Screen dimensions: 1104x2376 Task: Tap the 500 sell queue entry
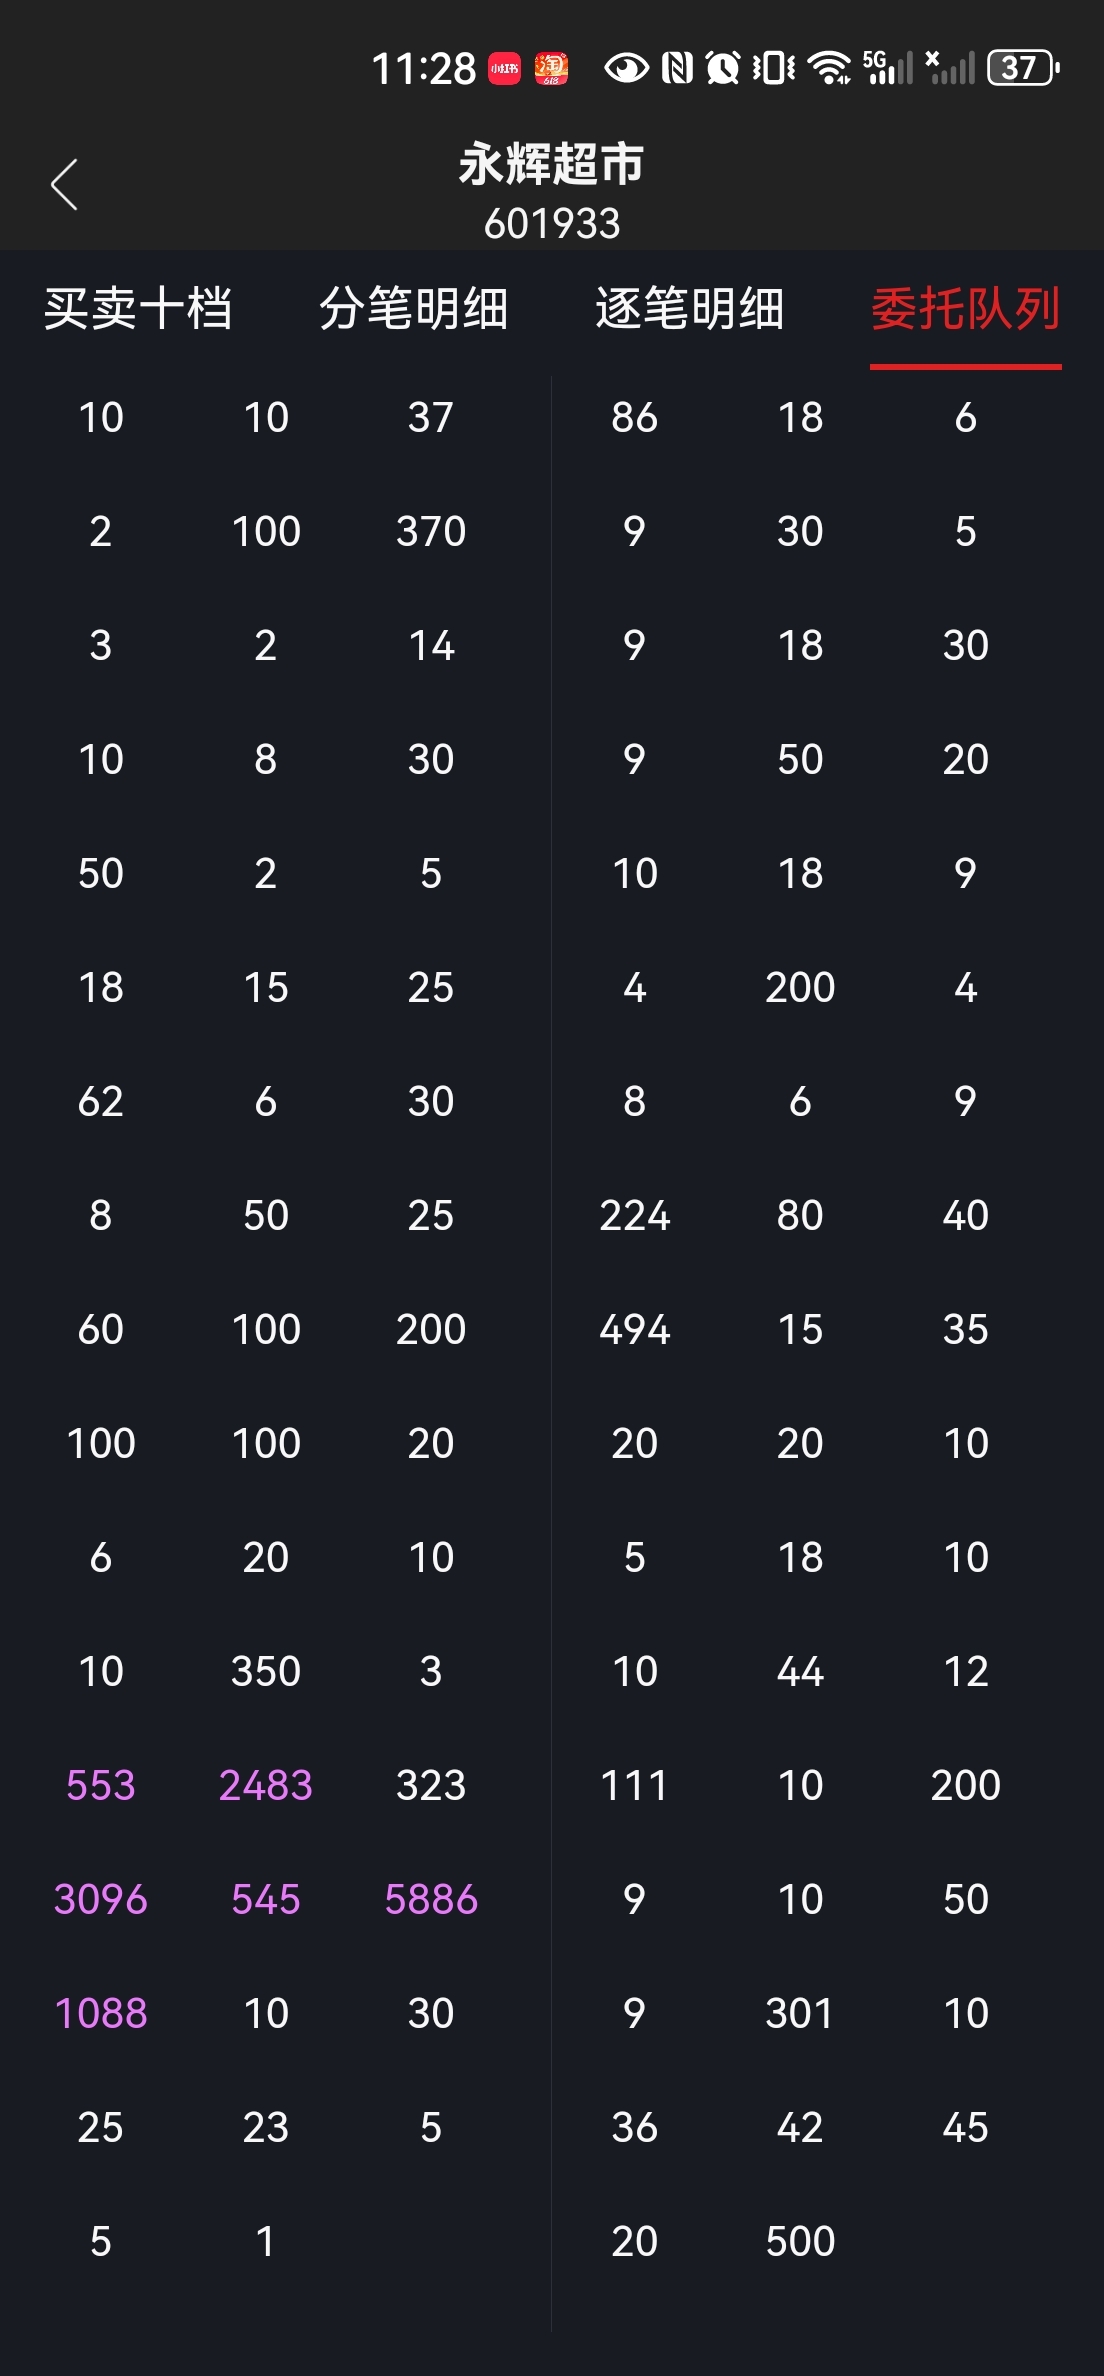(x=800, y=2241)
